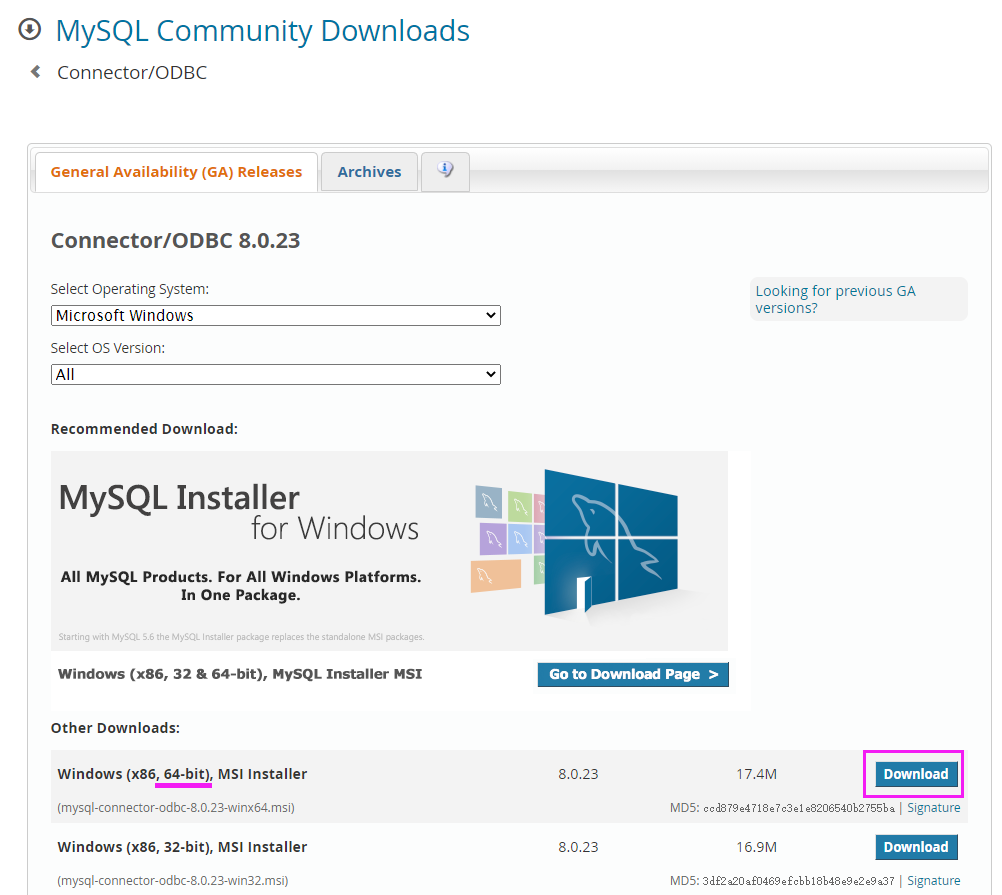
Task: Switch to the Archives tab
Action: [x=369, y=172]
